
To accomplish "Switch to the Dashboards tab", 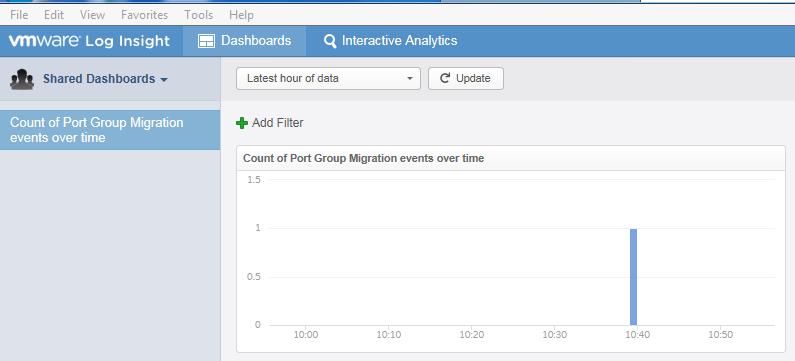I will coord(244,41).
